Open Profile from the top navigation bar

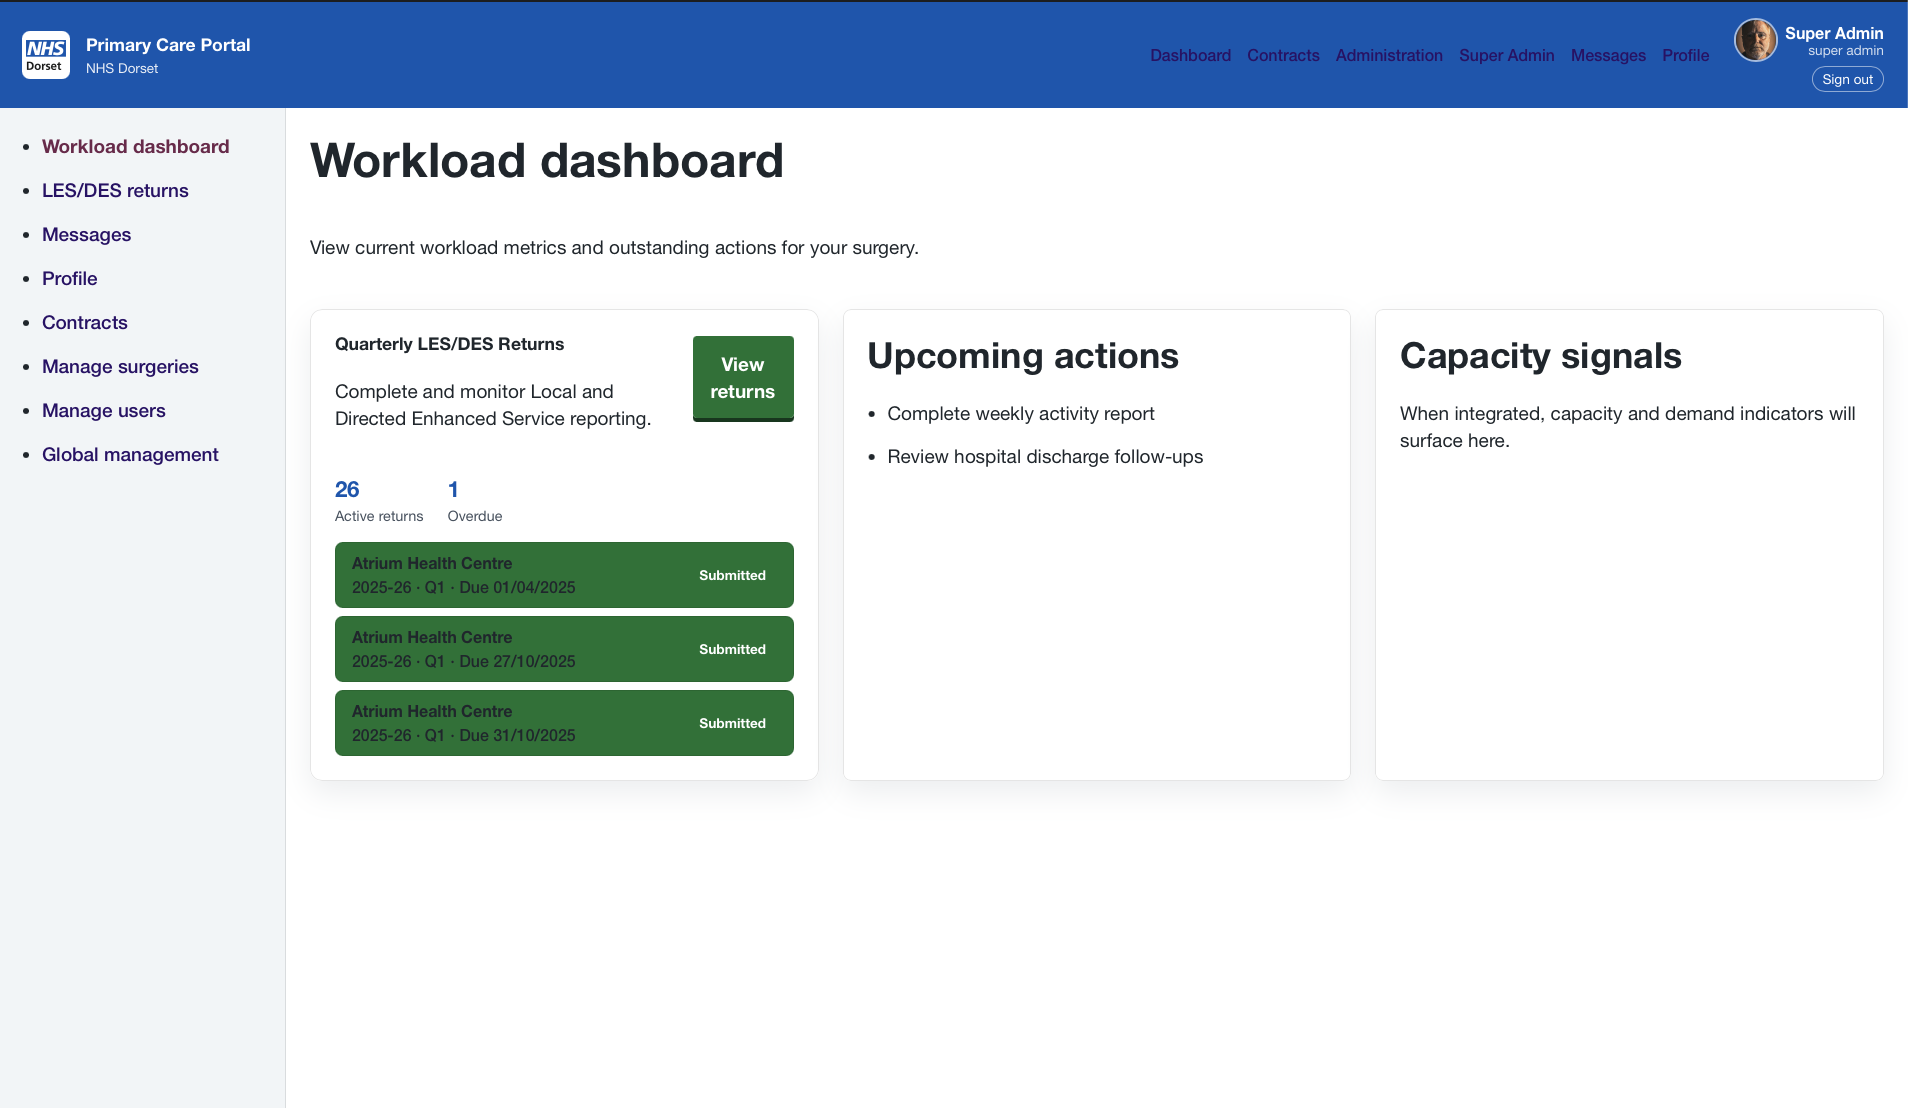point(1685,56)
